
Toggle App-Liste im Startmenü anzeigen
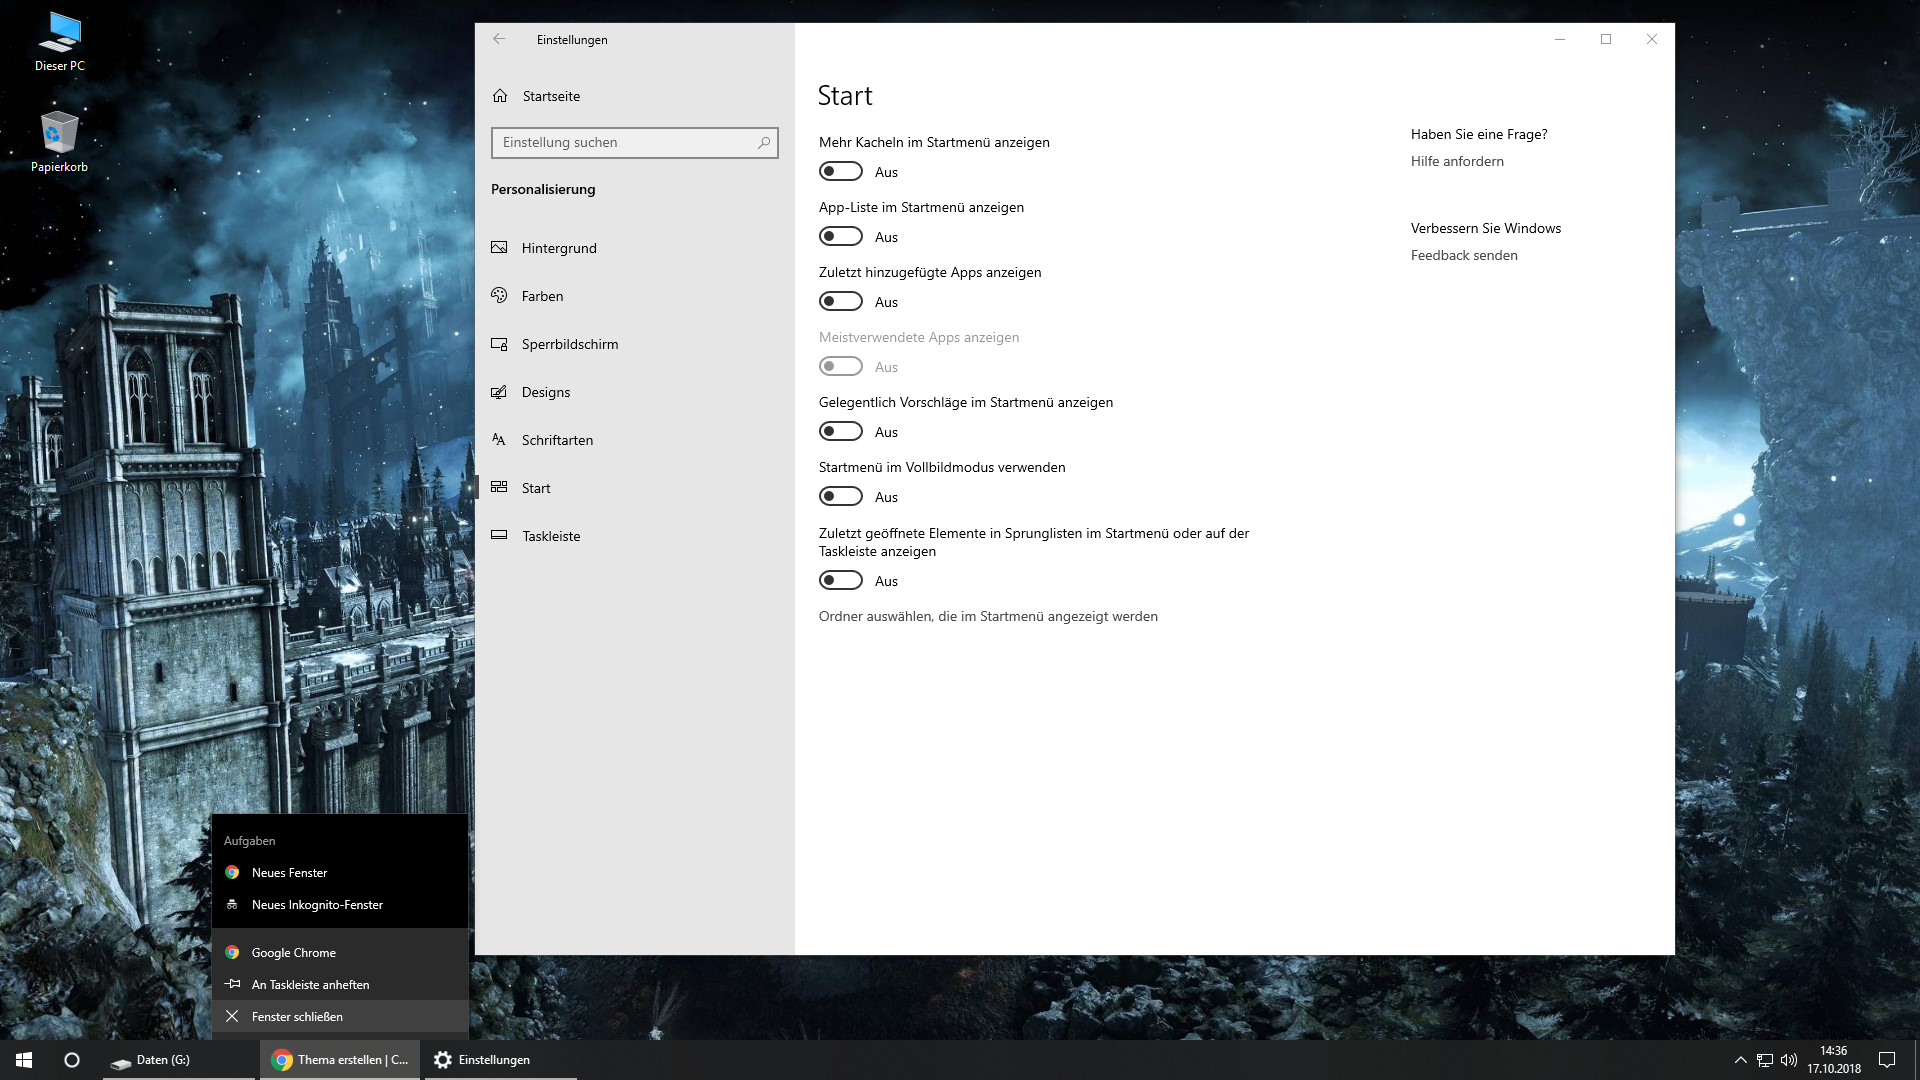pos(840,236)
